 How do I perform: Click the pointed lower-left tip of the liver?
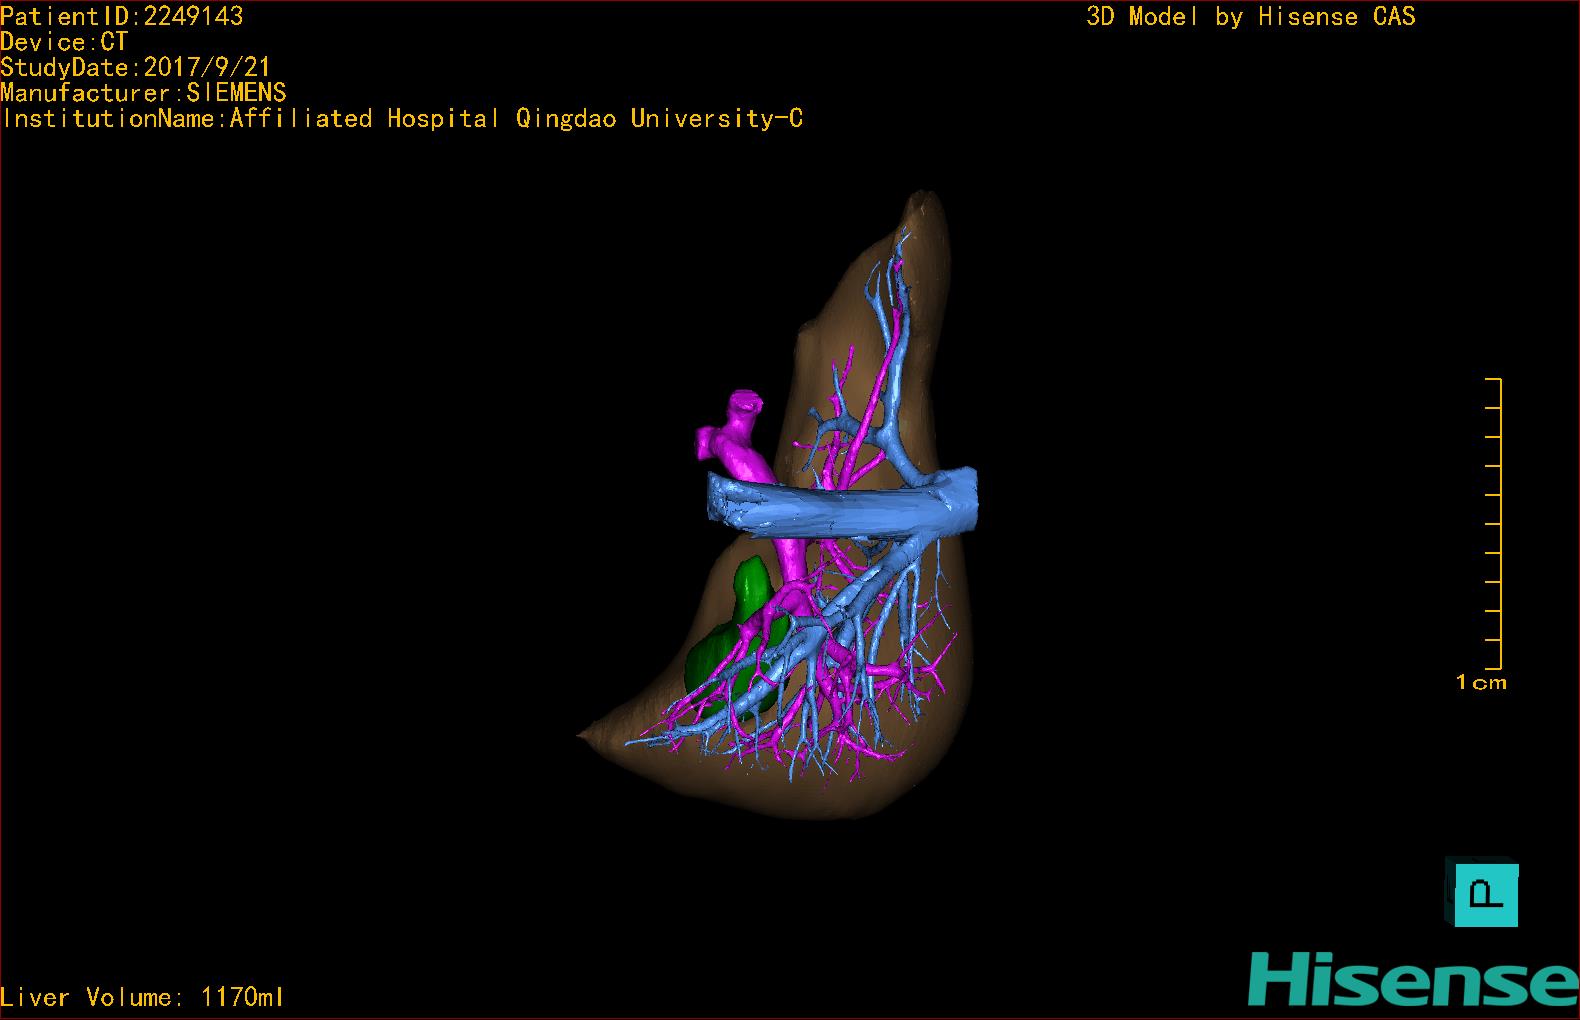tap(587, 737)
